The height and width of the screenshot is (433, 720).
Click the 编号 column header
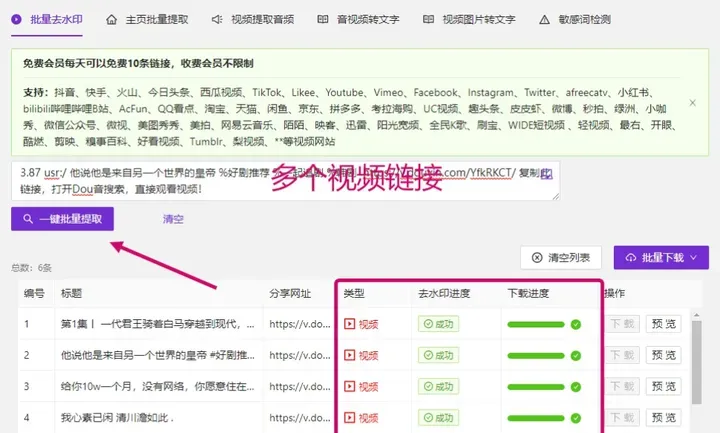(34, 293)
